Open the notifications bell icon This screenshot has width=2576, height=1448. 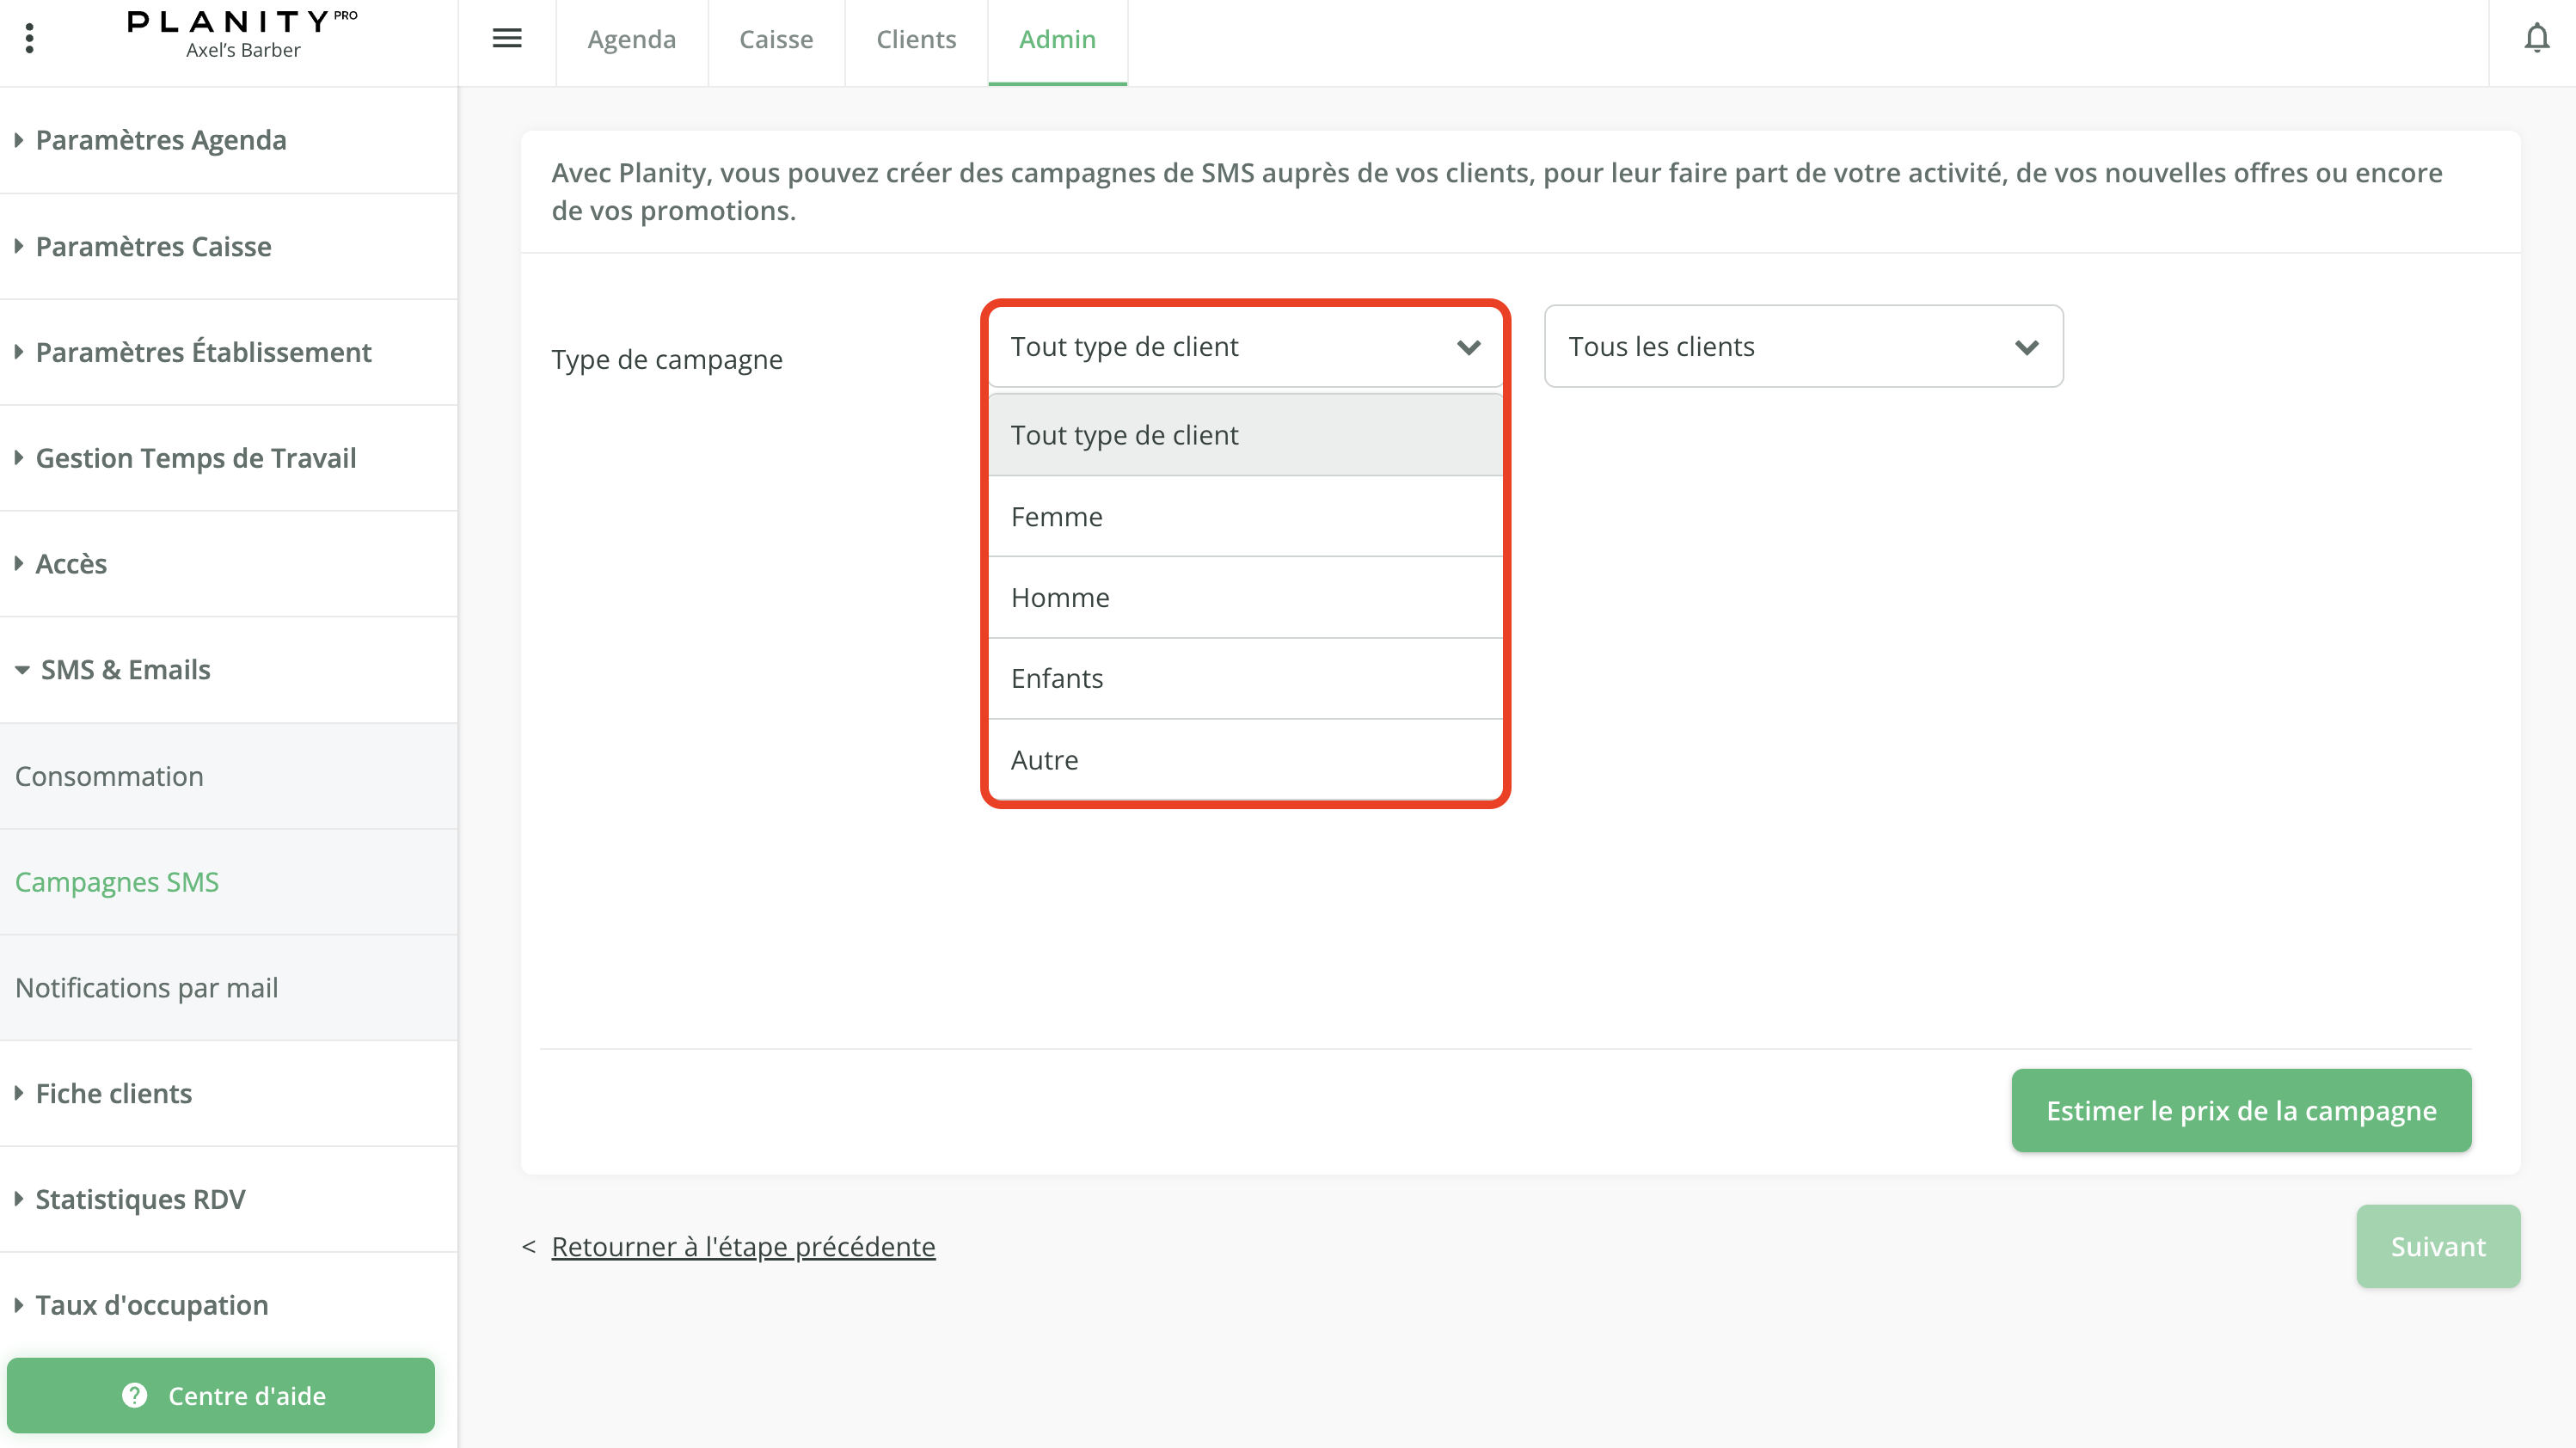click(x=2536, y=39)
